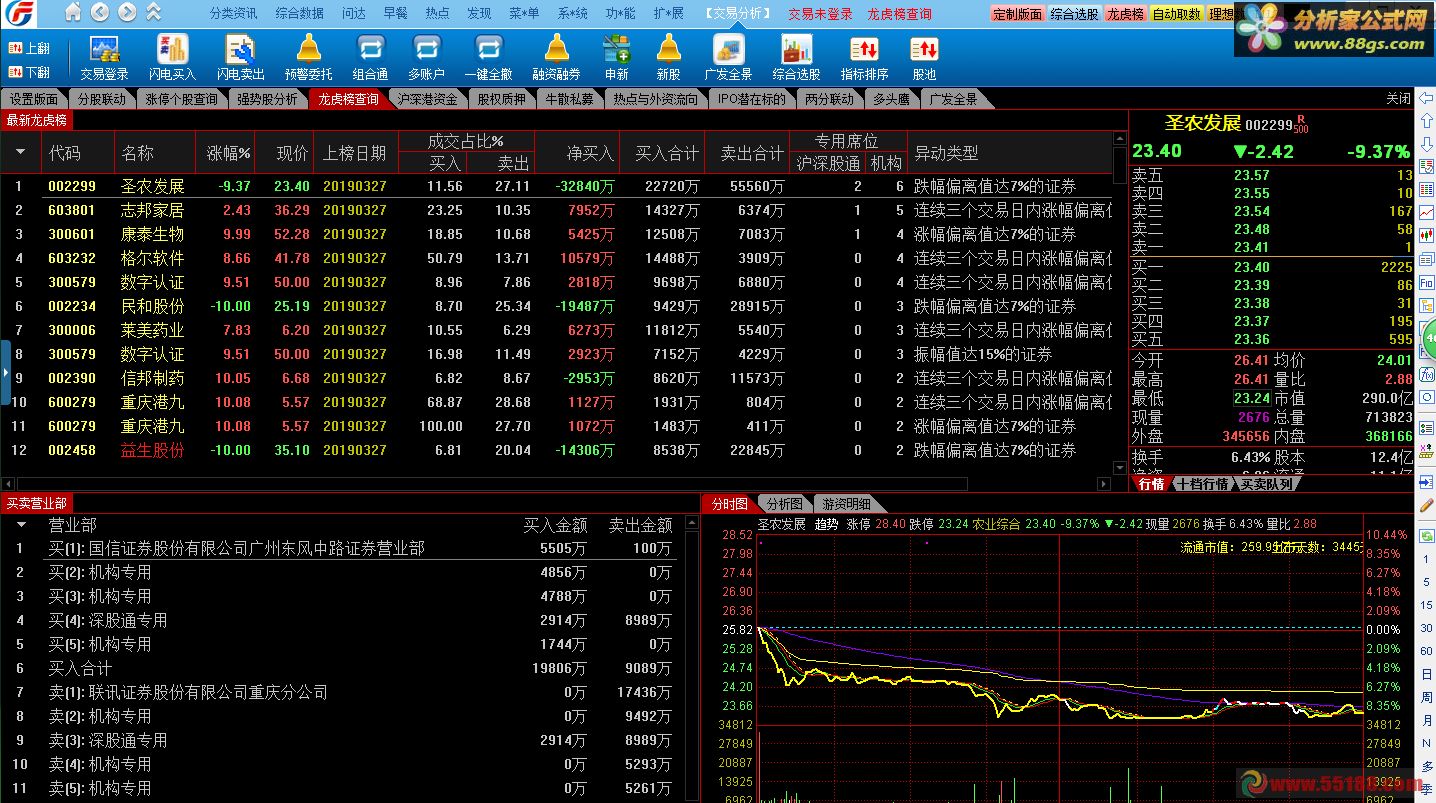Sort by 净买入 column header
This screenshot has width=1436, height=803.
[x=590, y=153]
